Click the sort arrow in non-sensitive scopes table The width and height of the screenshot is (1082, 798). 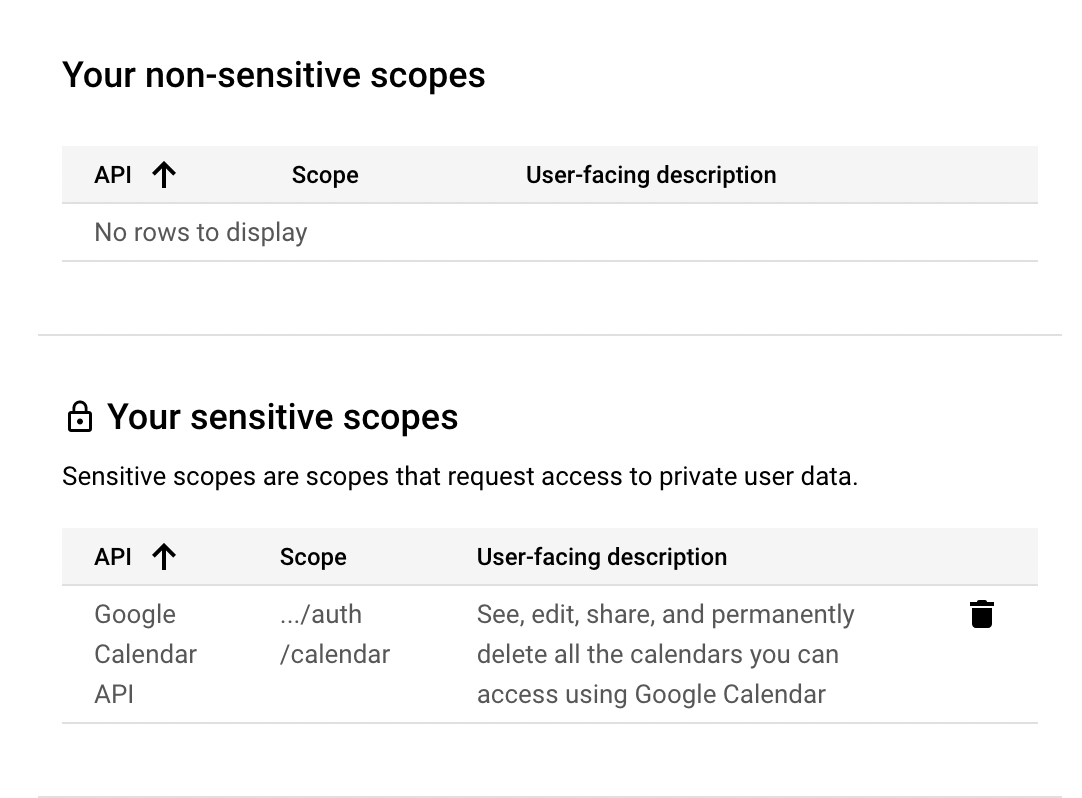coord(164,175)
